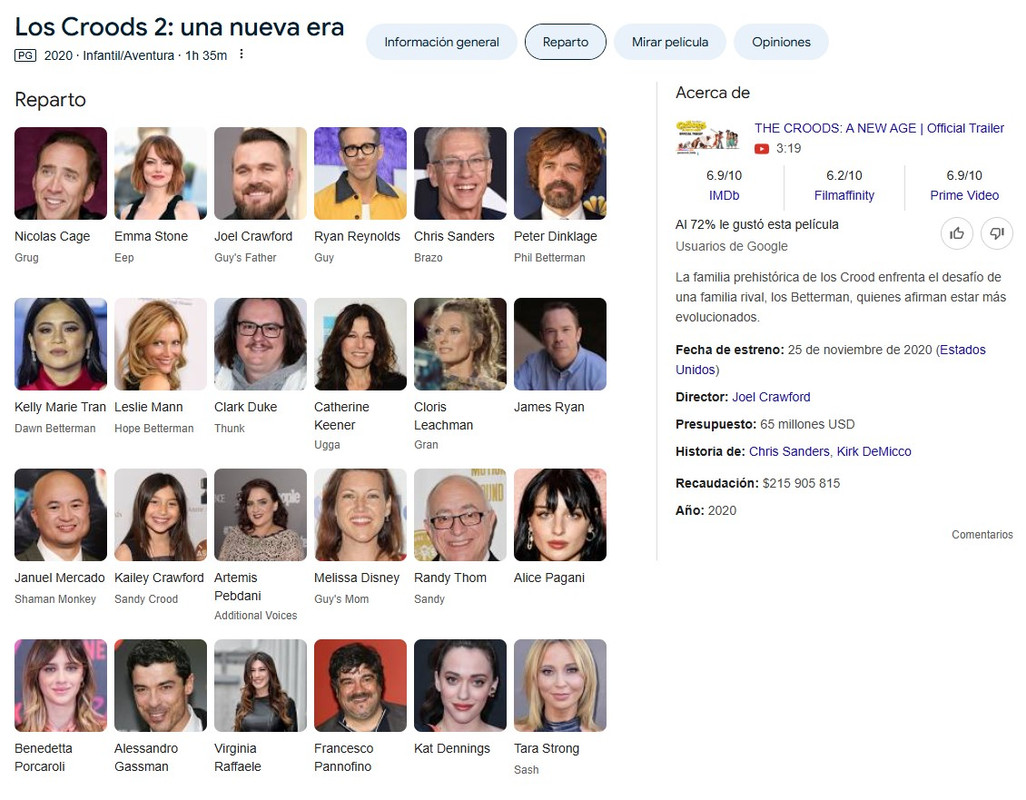Screen dimensions: 1026x800
Task: Open director Joel Crawford link
Action: pyautogui.click(x=771, y=397)
